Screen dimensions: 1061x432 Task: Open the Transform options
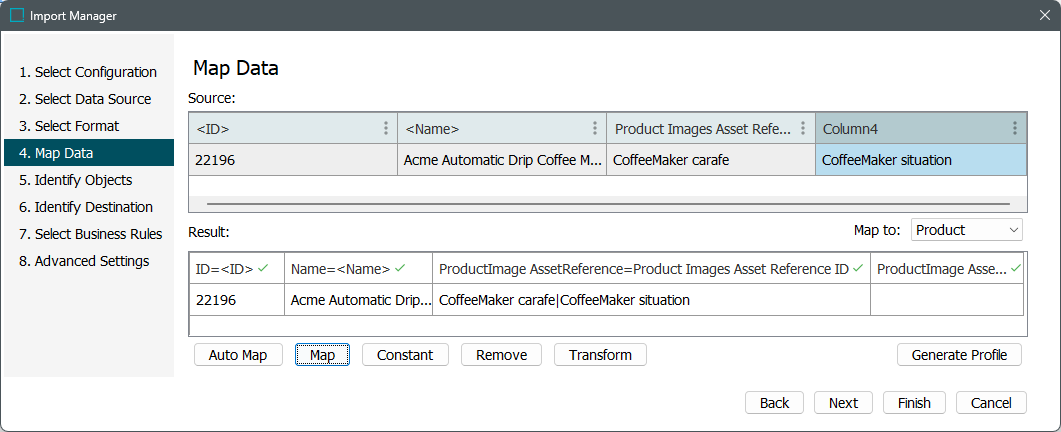point(600,355)
